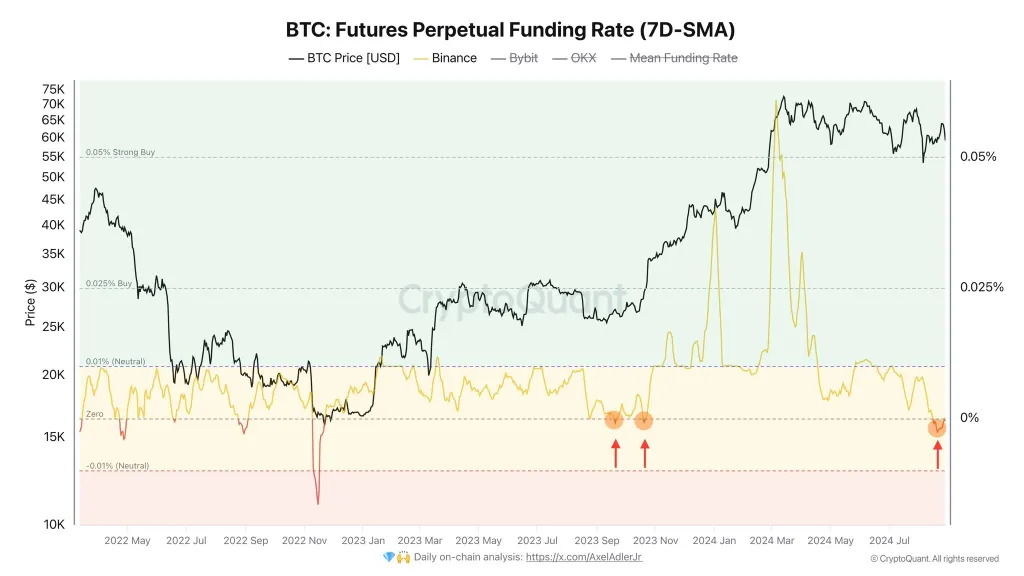Click the orange circle marker after 2024 Jul
The image size is (1024, 576).
pyautogui.click(x=937, y=428)
